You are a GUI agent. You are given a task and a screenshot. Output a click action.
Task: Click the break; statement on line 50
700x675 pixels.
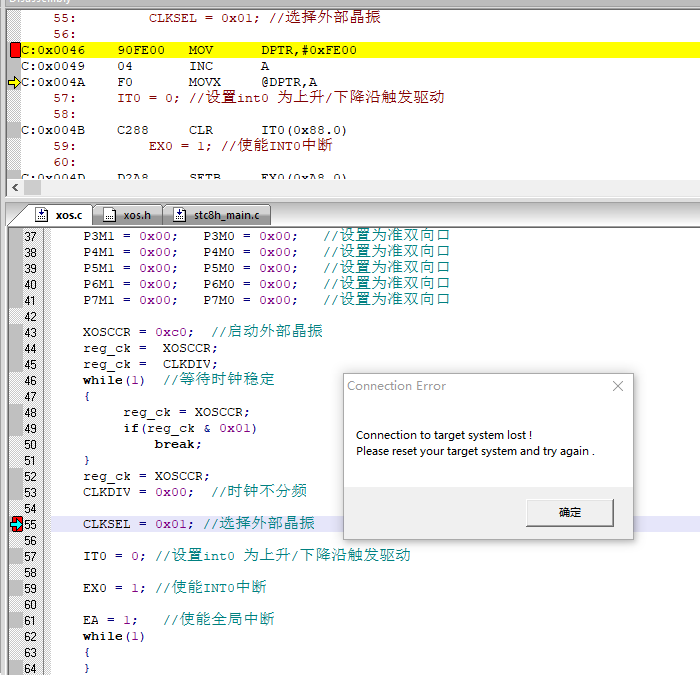pos(178,444)
